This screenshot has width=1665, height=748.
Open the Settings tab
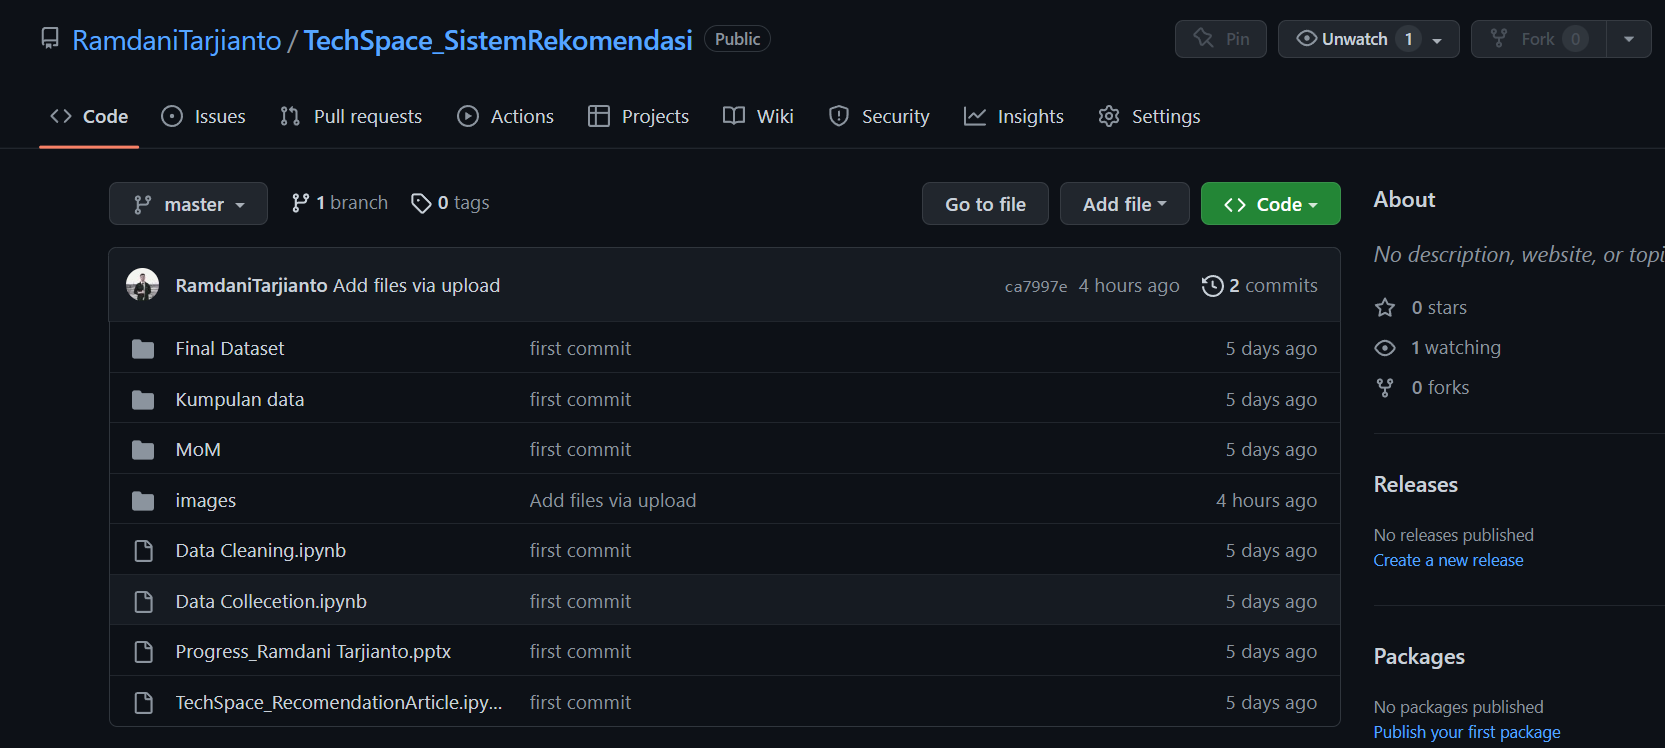point(1149,117)
